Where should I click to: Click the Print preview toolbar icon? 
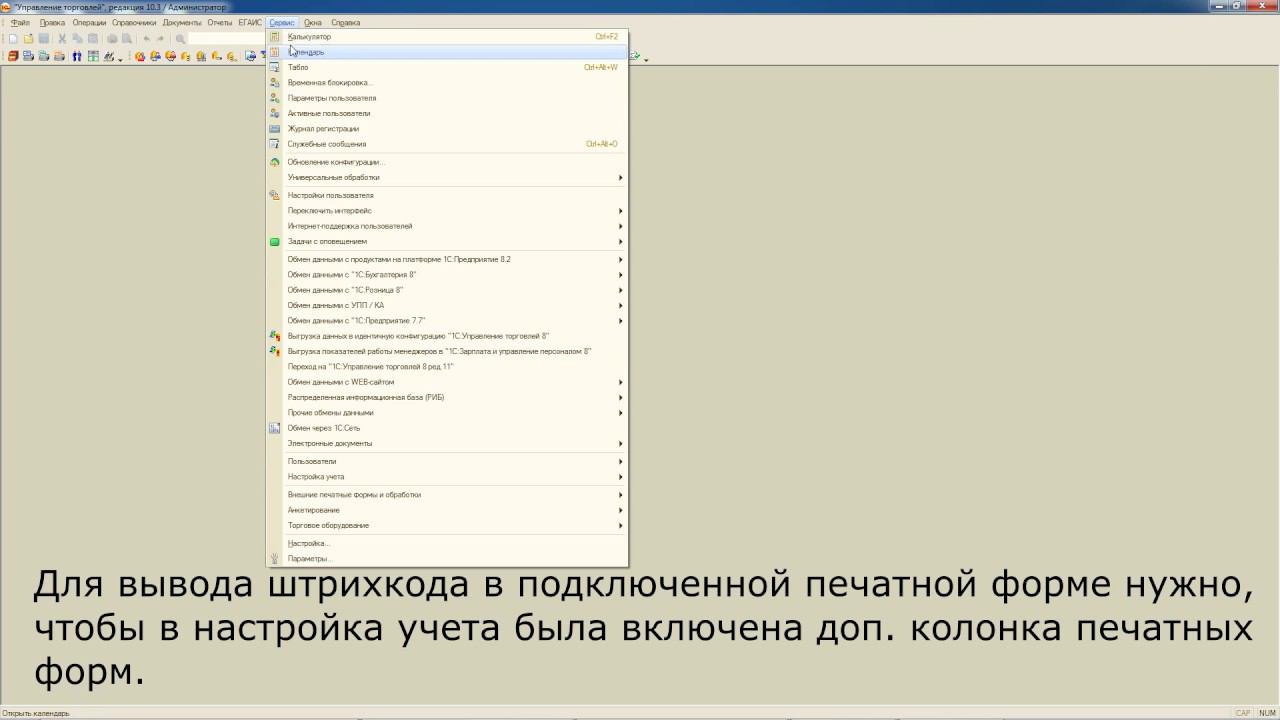[x=127, y=39]
